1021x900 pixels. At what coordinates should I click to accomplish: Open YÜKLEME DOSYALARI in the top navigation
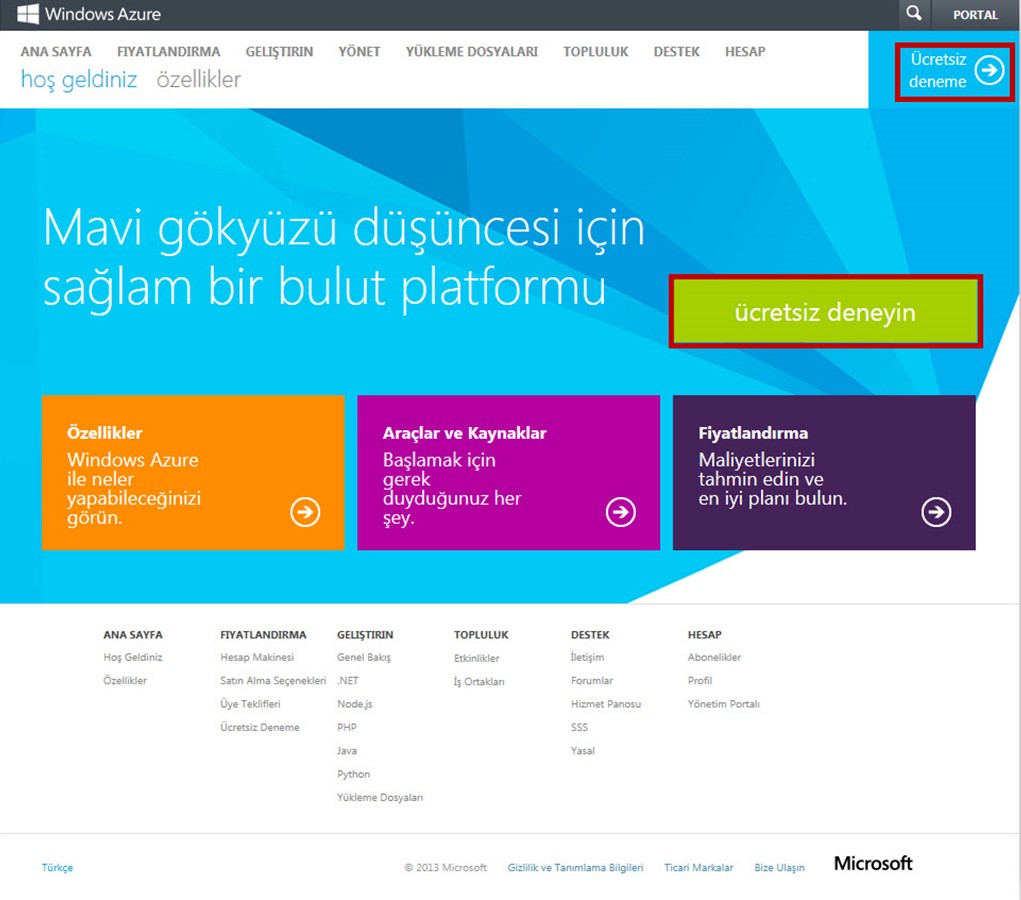tap(472, 51)
